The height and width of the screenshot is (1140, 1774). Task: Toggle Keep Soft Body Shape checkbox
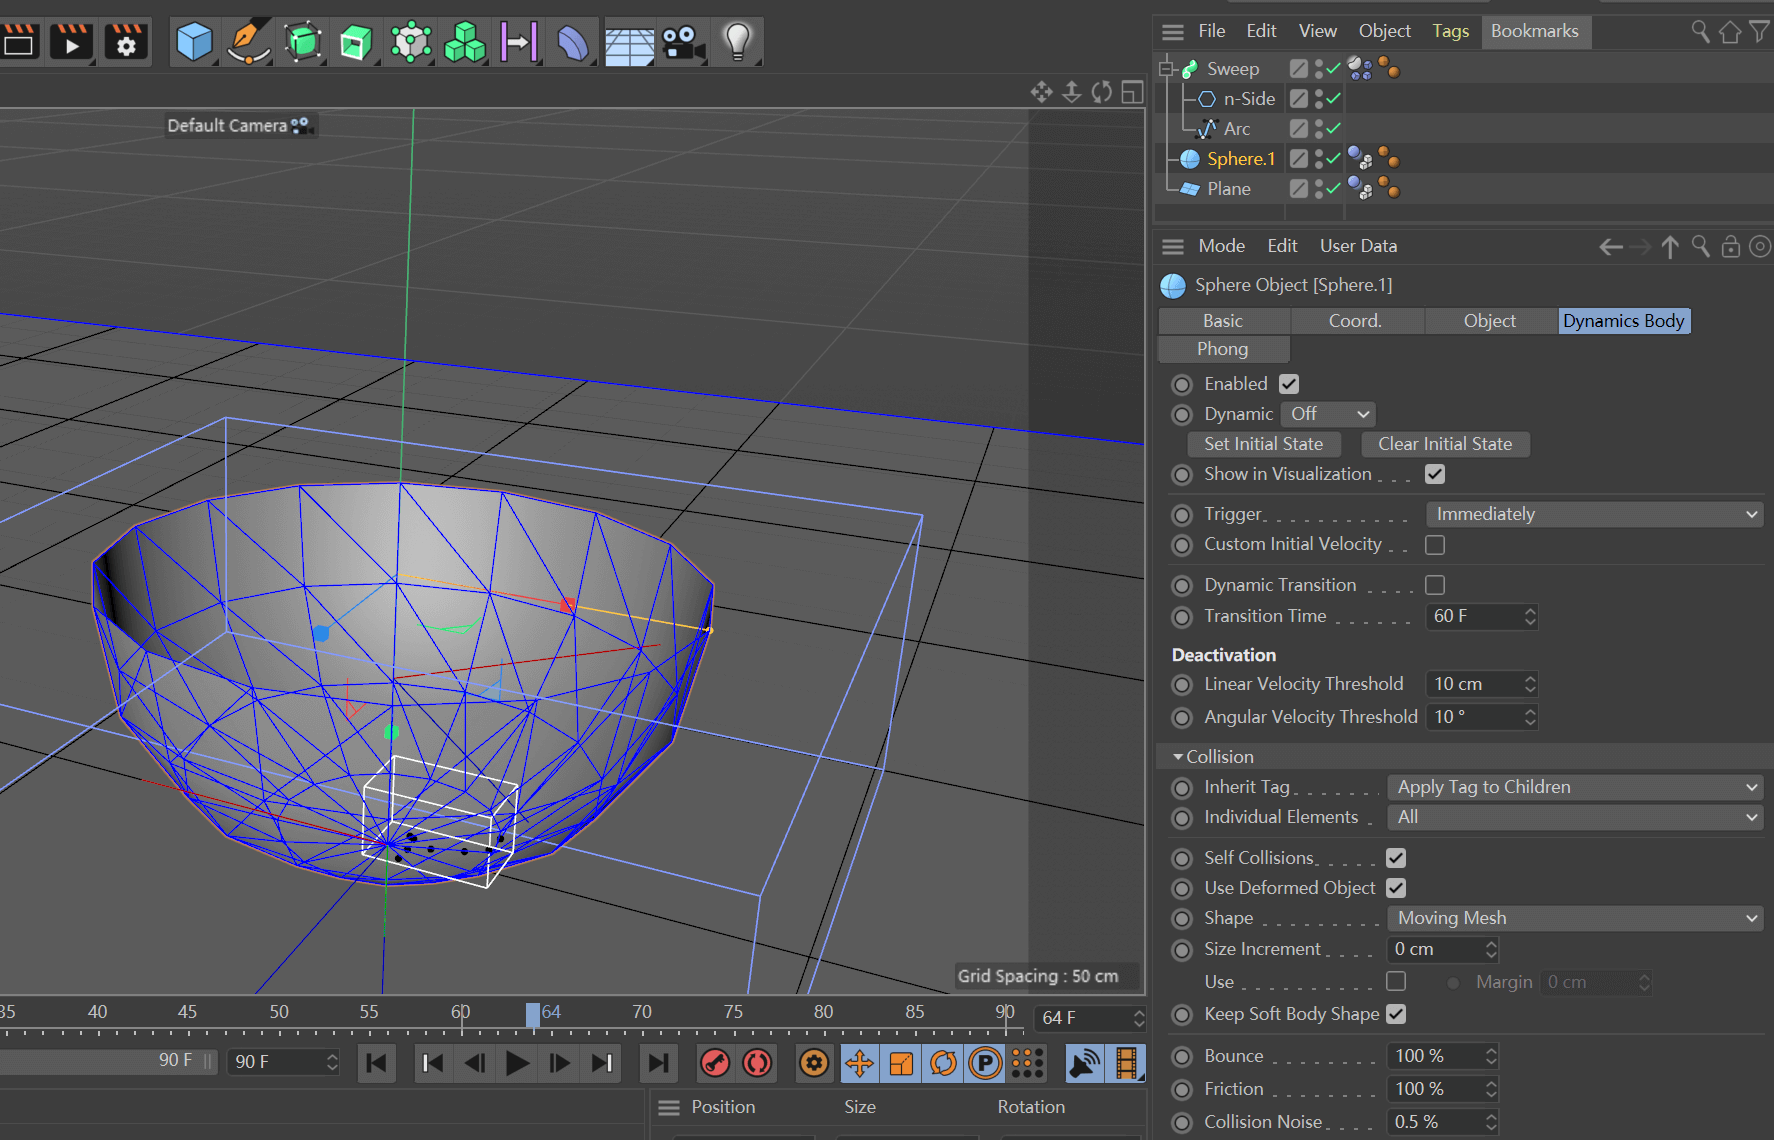pyautogui.click(x=1396, y=1014)
